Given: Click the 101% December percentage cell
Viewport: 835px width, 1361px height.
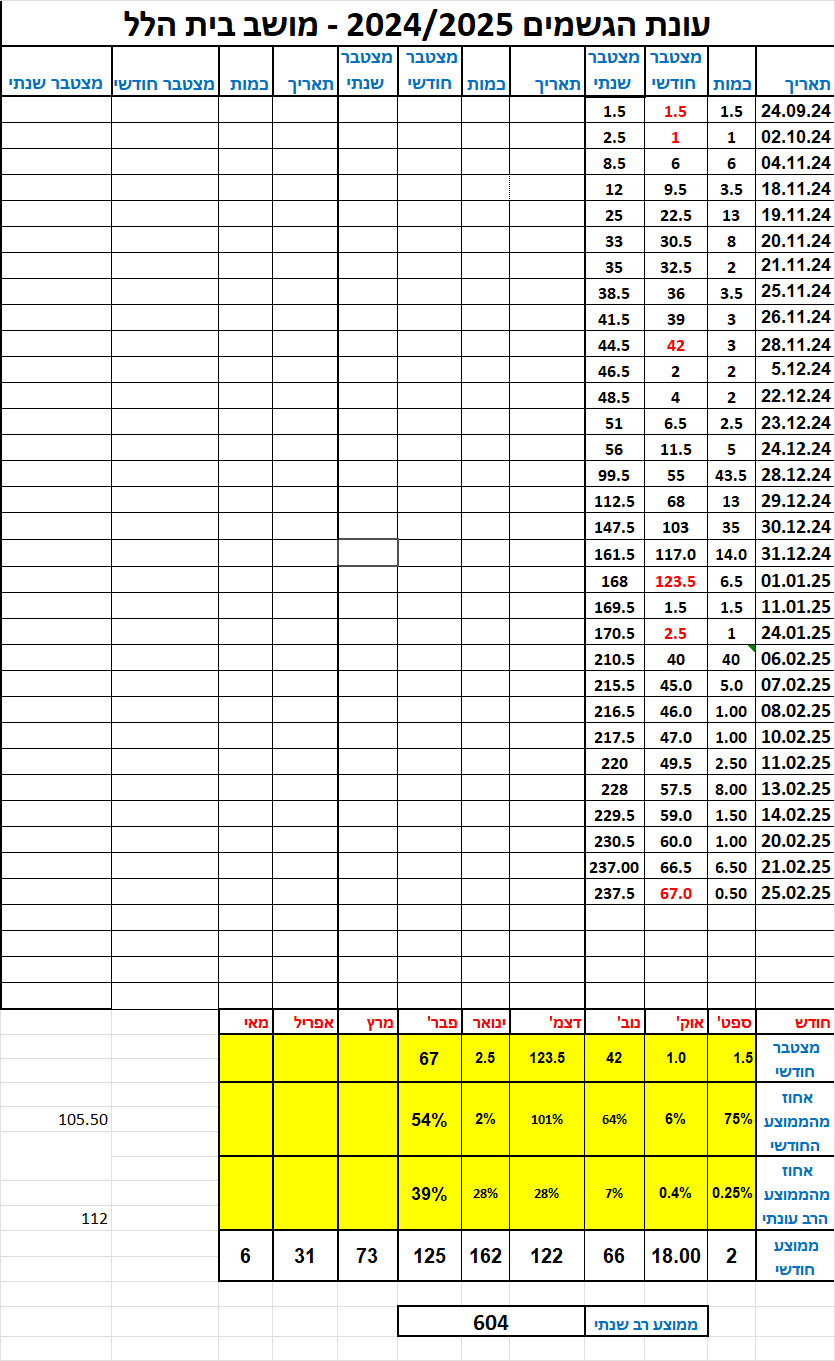Looking at the screenshot, I should click(546, 1119).
